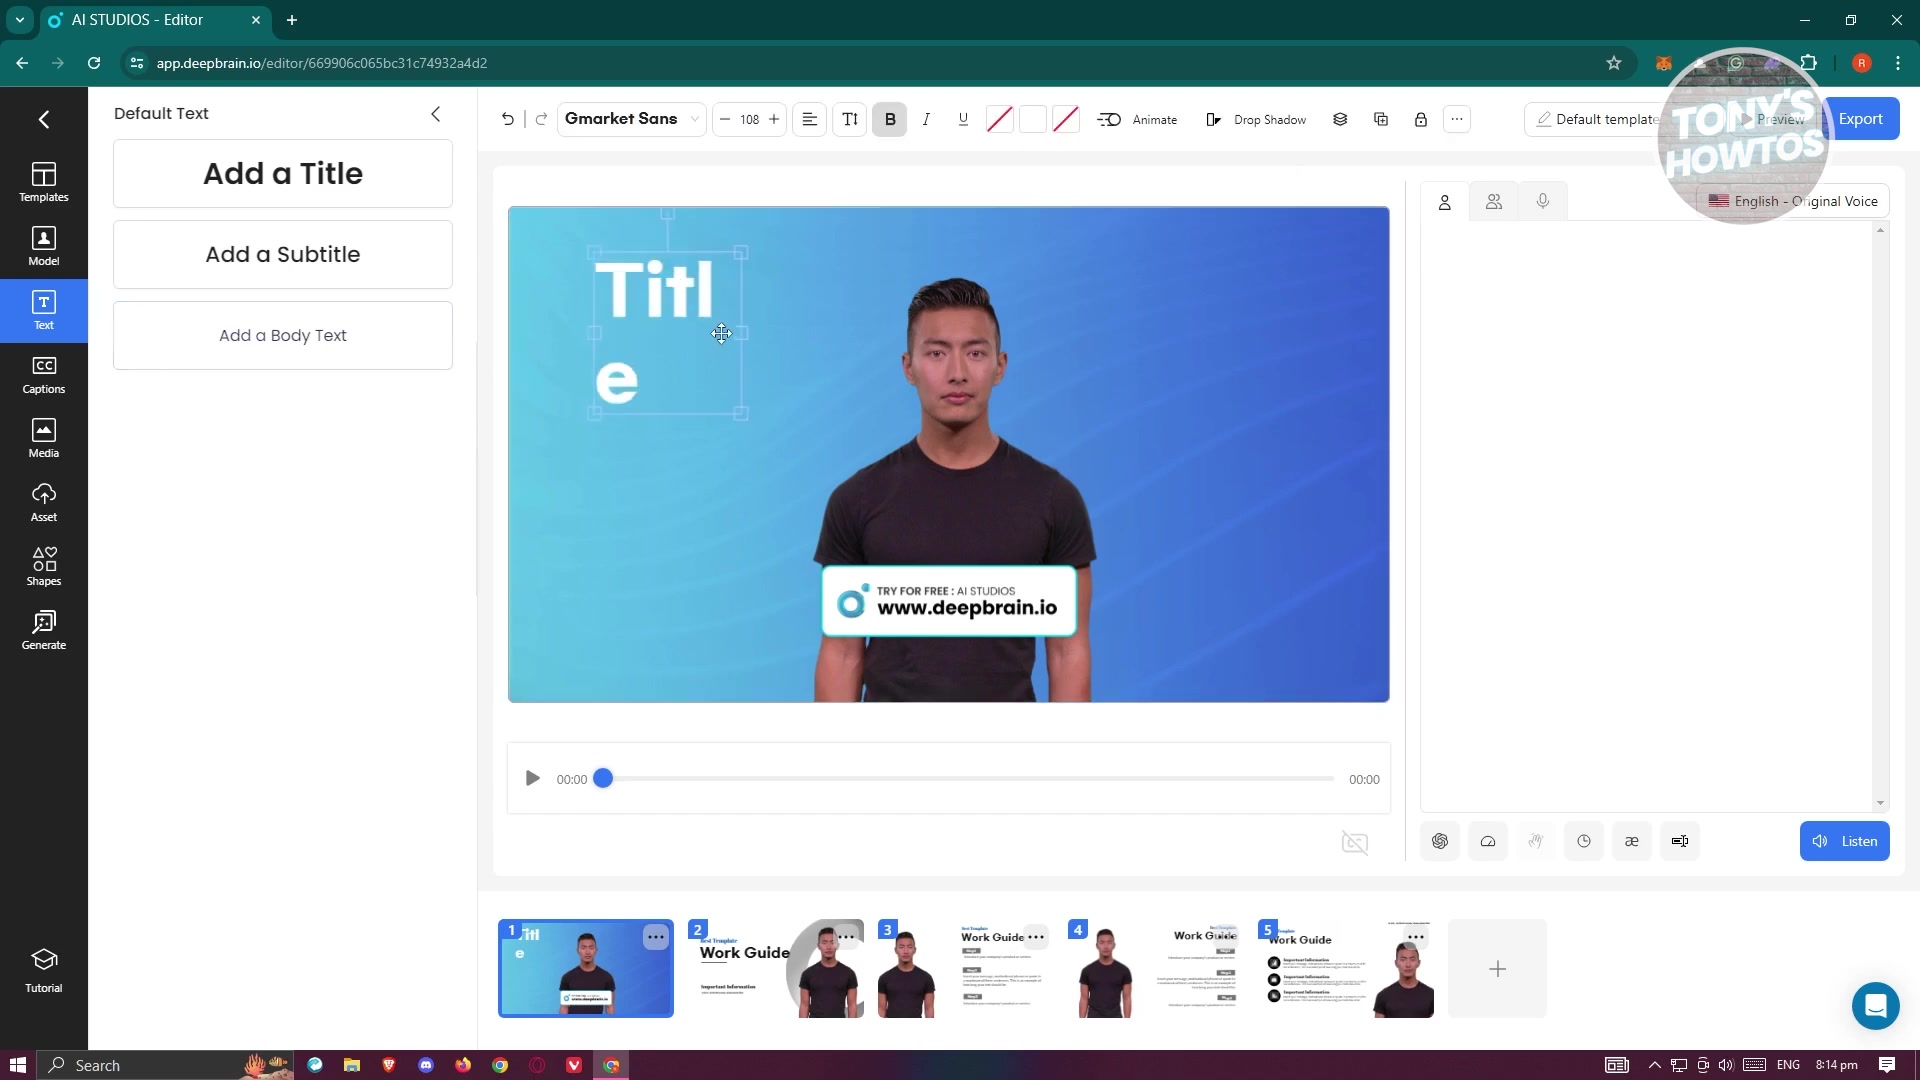Switch to the single avatar tab
This screenshot has height=1080, width=1920.
tap(1445, 202)
